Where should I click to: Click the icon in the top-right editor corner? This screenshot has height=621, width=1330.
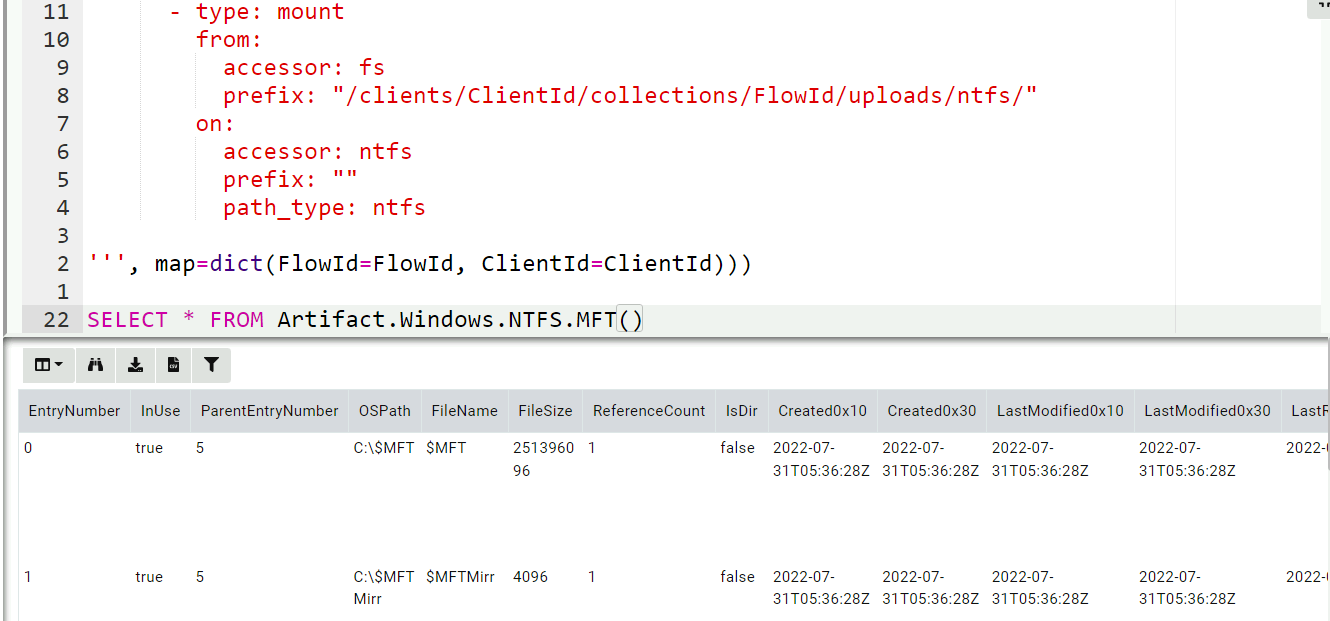click(1318, 8)
